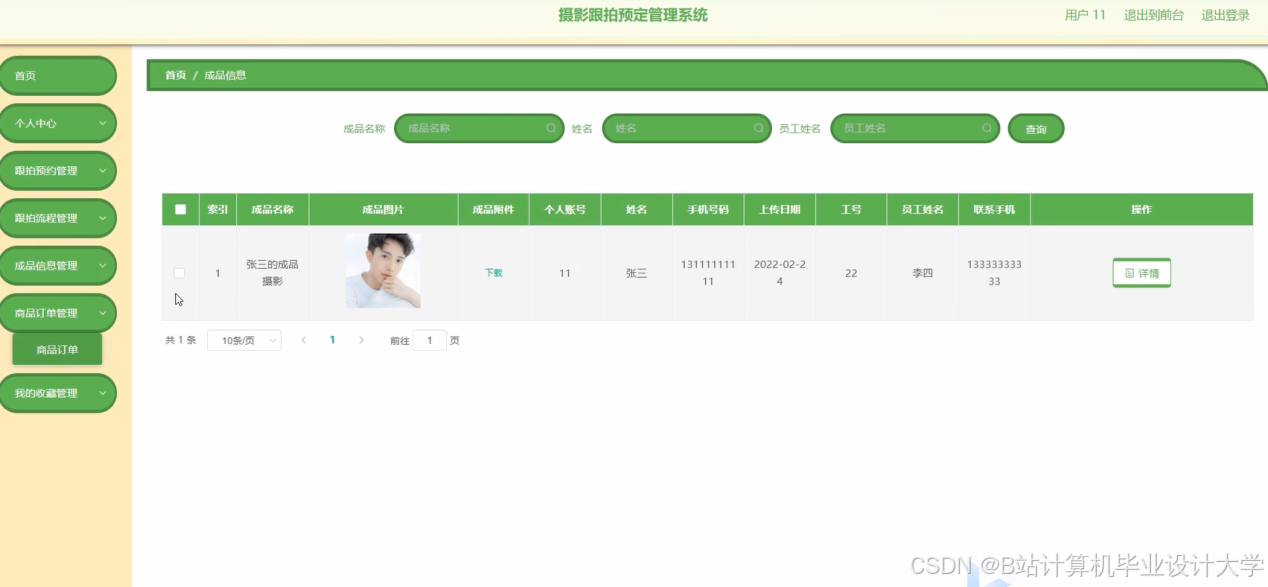Viewport: 1268px width, 587px height.
Task: Focus the 员工姓名 search input
Action: (915, 128)
